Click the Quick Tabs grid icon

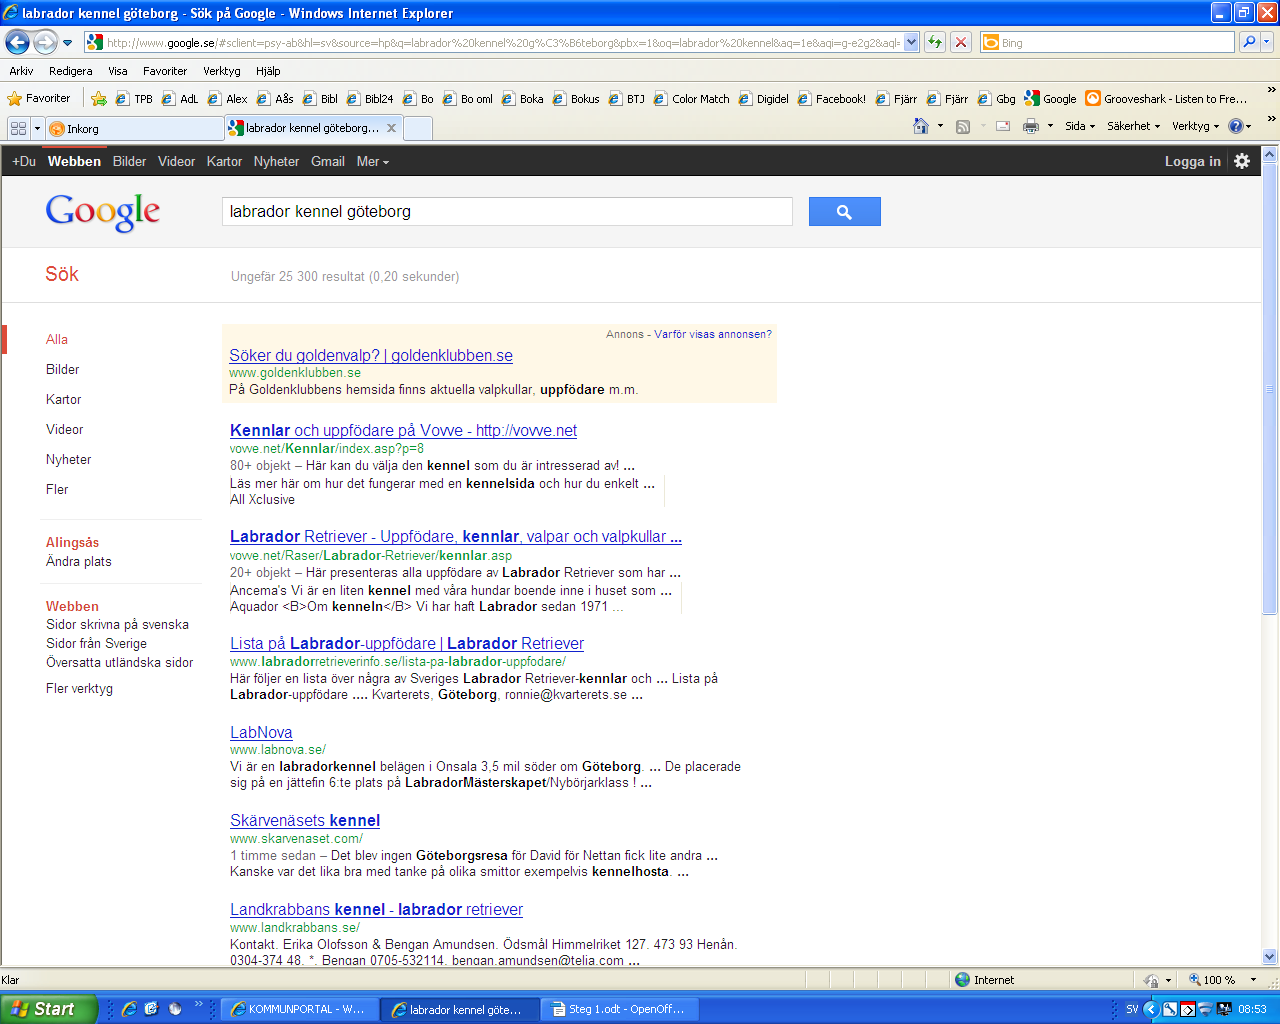(x=18, y=128)
